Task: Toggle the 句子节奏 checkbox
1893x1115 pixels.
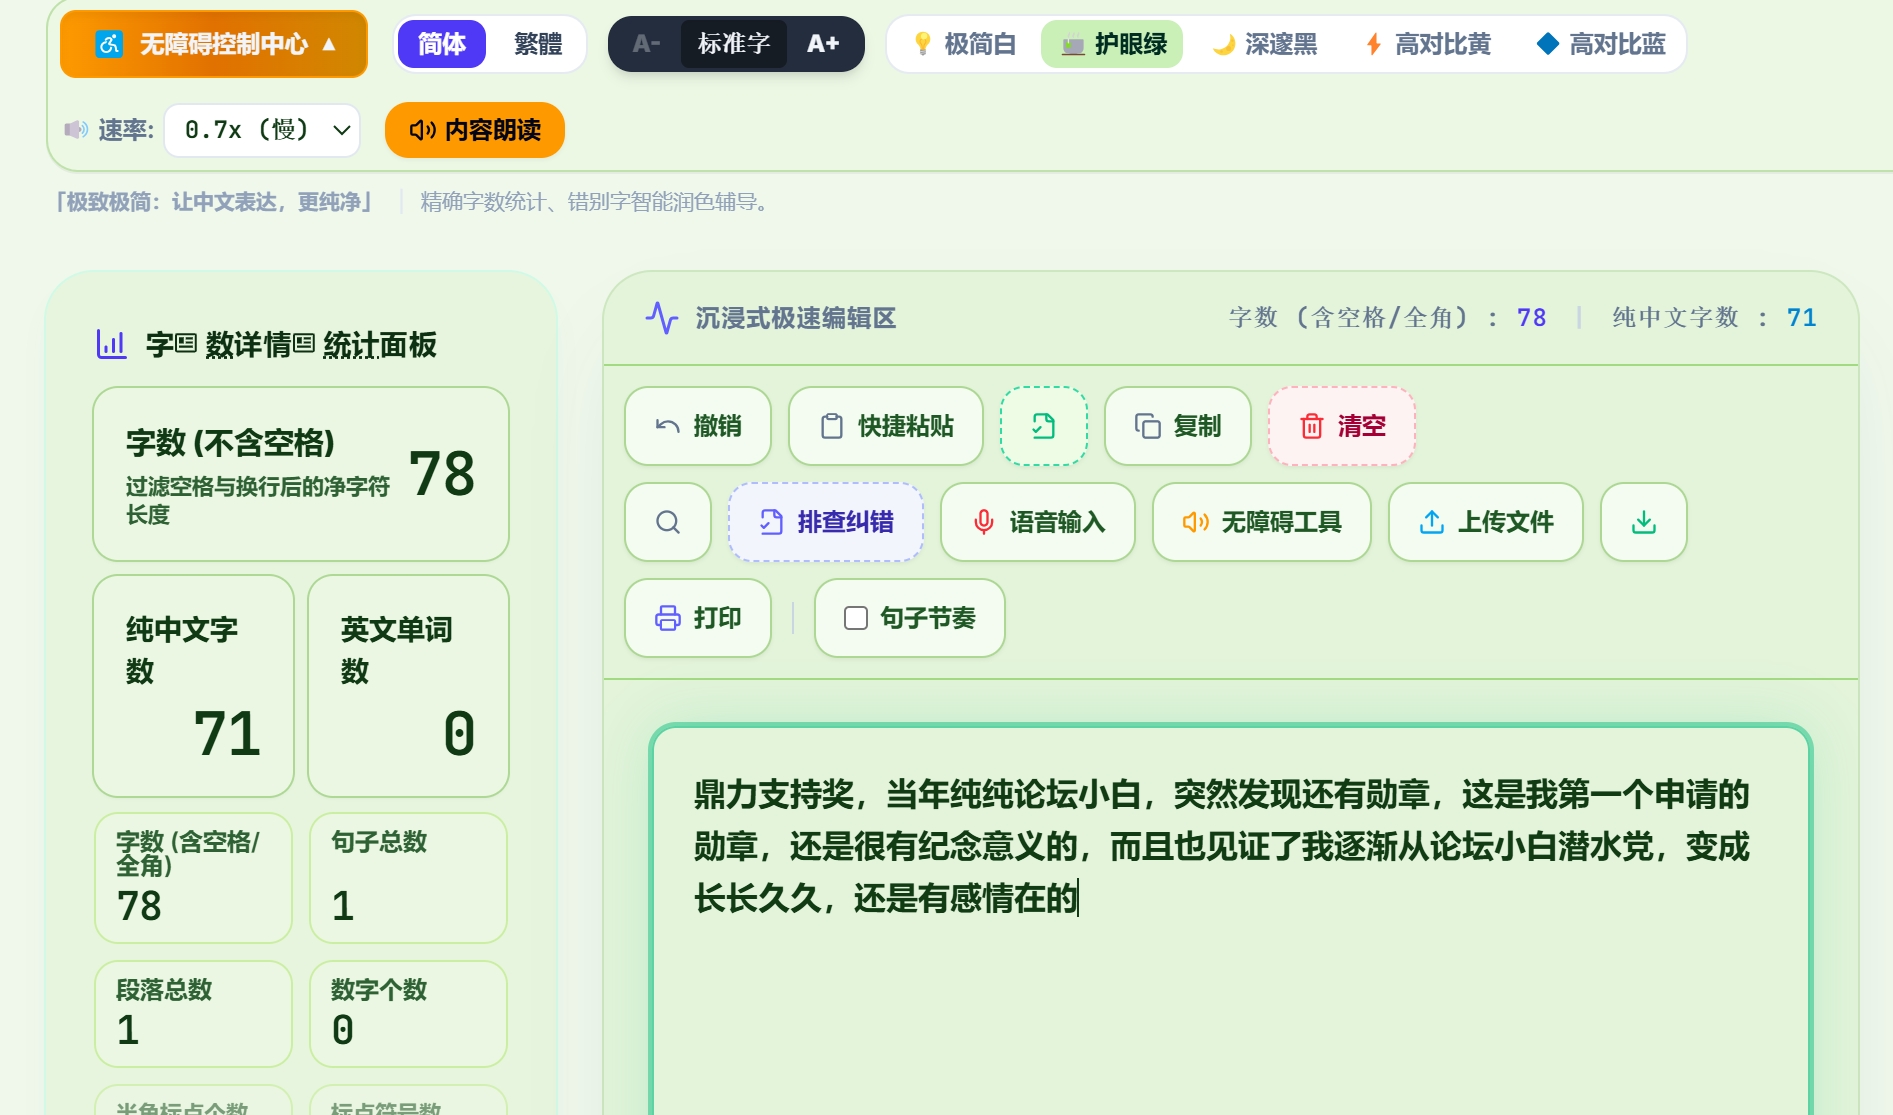Action: 856,618
